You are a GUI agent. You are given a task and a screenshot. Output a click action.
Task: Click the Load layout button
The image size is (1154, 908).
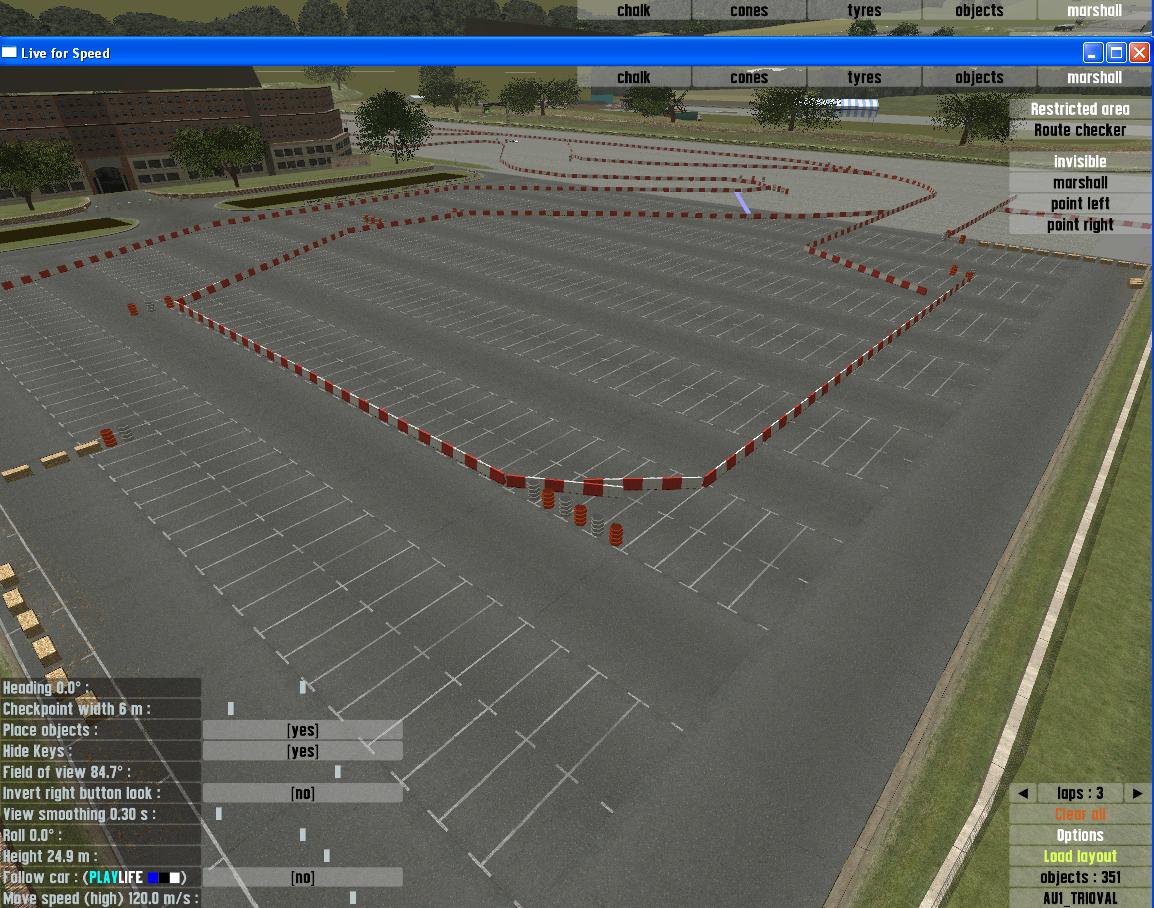click(x=1080, y=856)
